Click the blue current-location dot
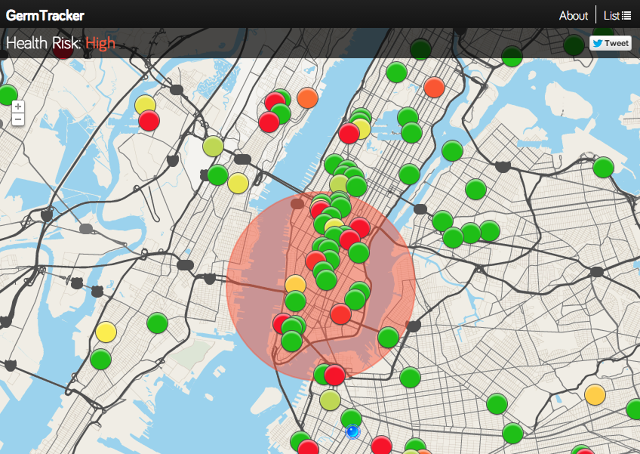The height and width of the screenshot is (454, 640). [x=352, y=432]
